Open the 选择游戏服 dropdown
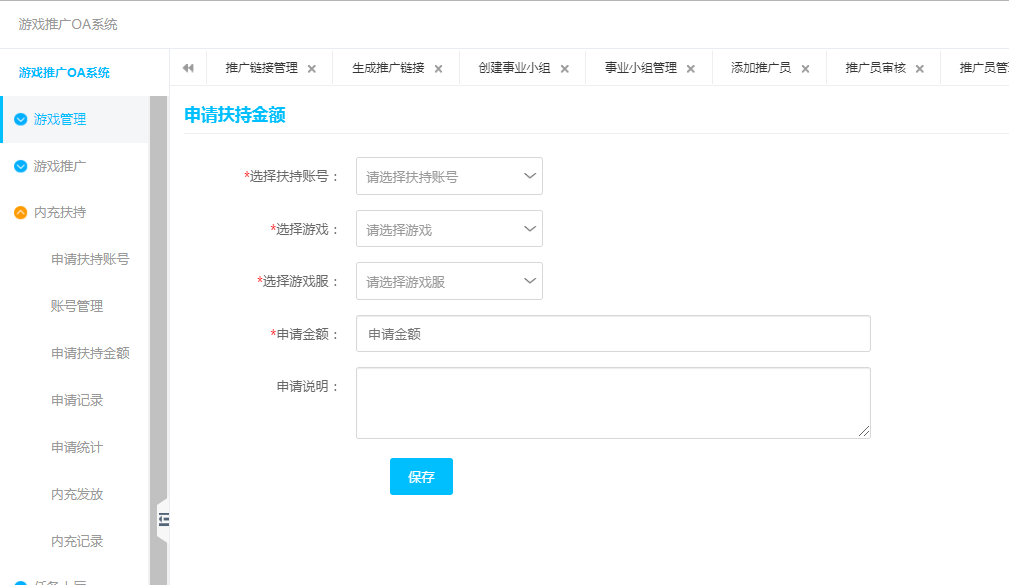Screen dimensions: 1009x585 (x=449, y=281)
